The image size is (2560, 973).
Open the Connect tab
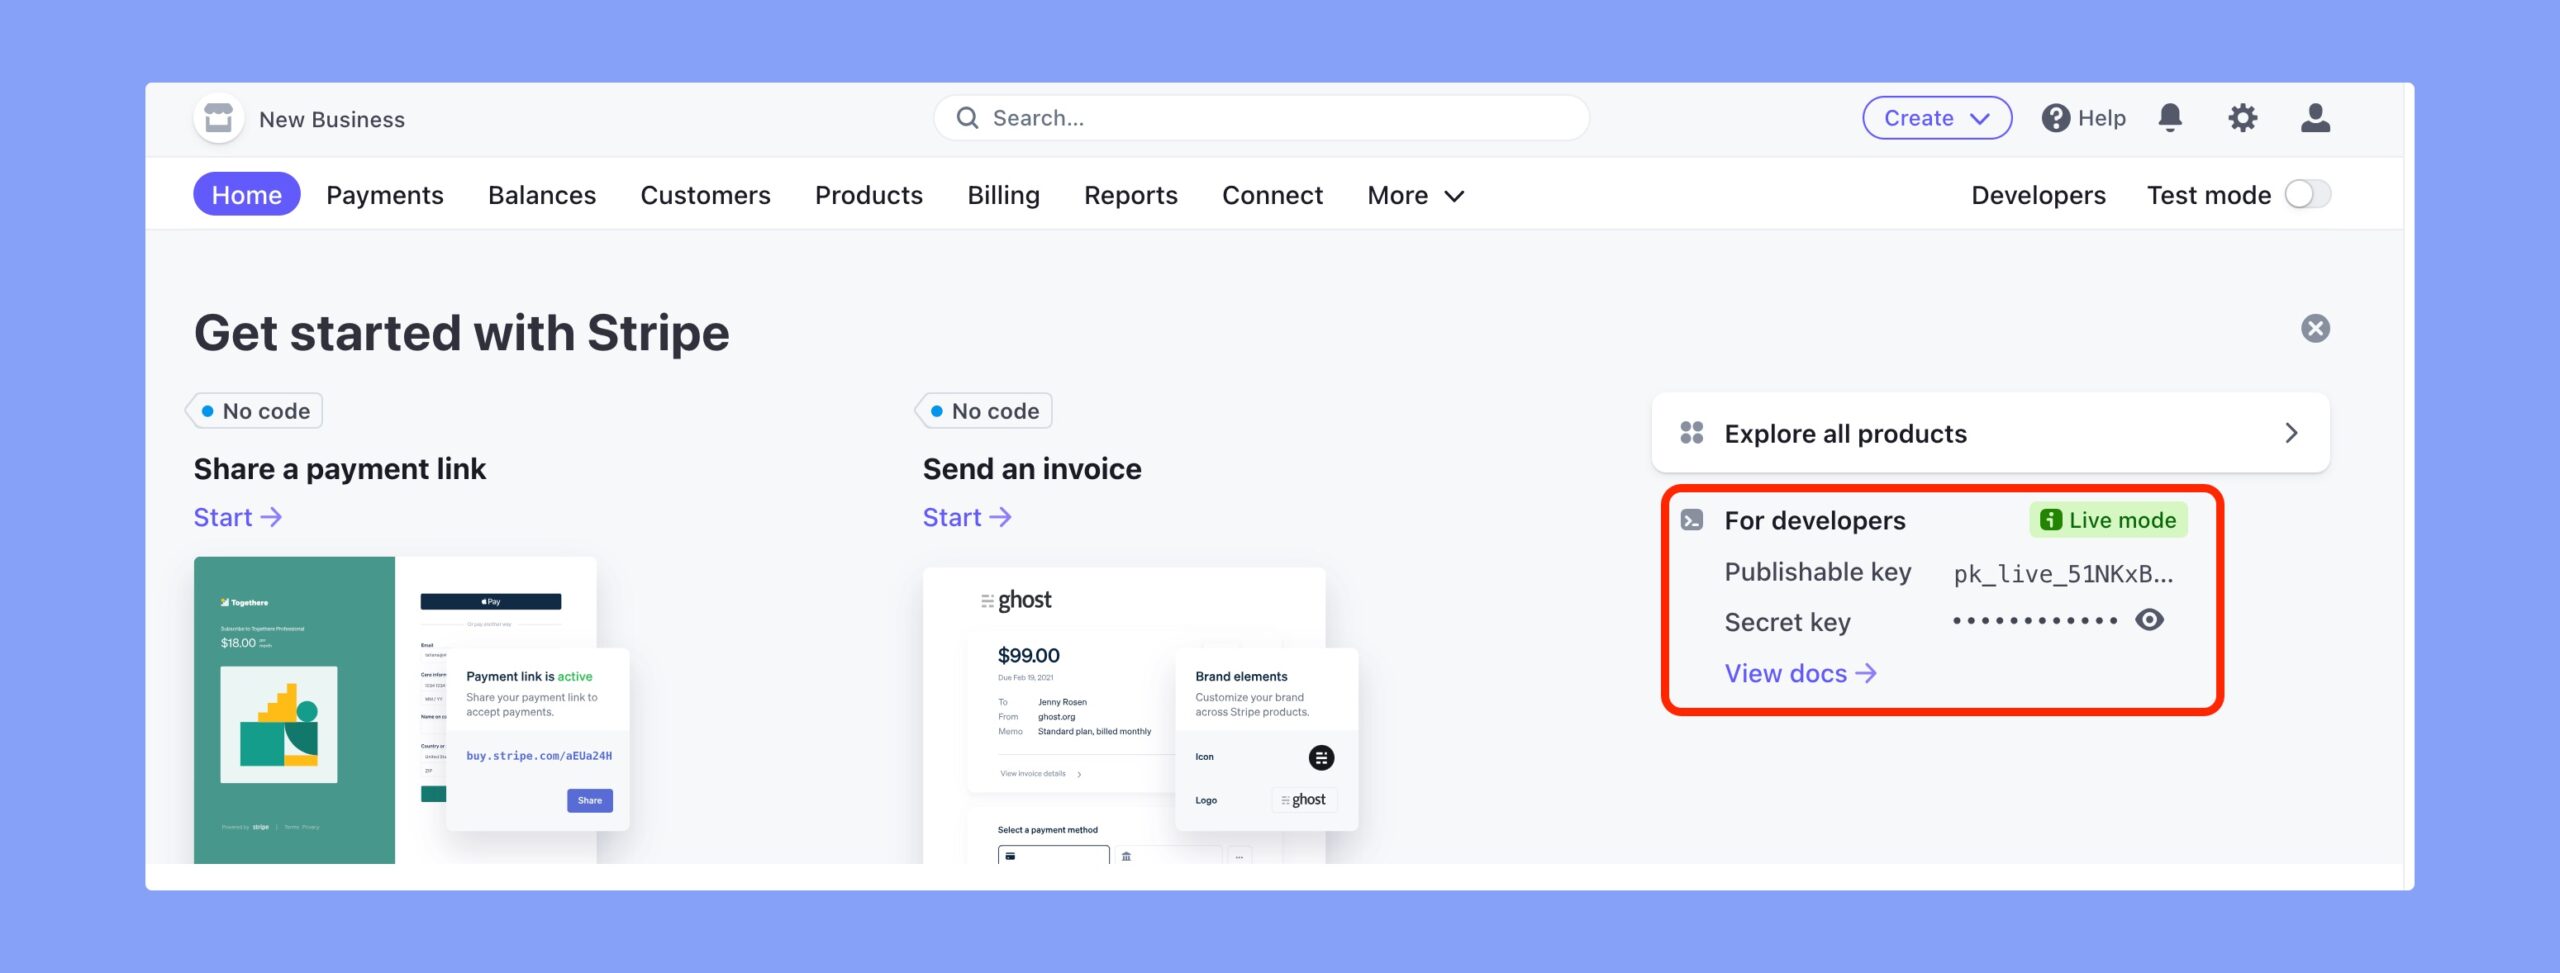pos(1272,195)
